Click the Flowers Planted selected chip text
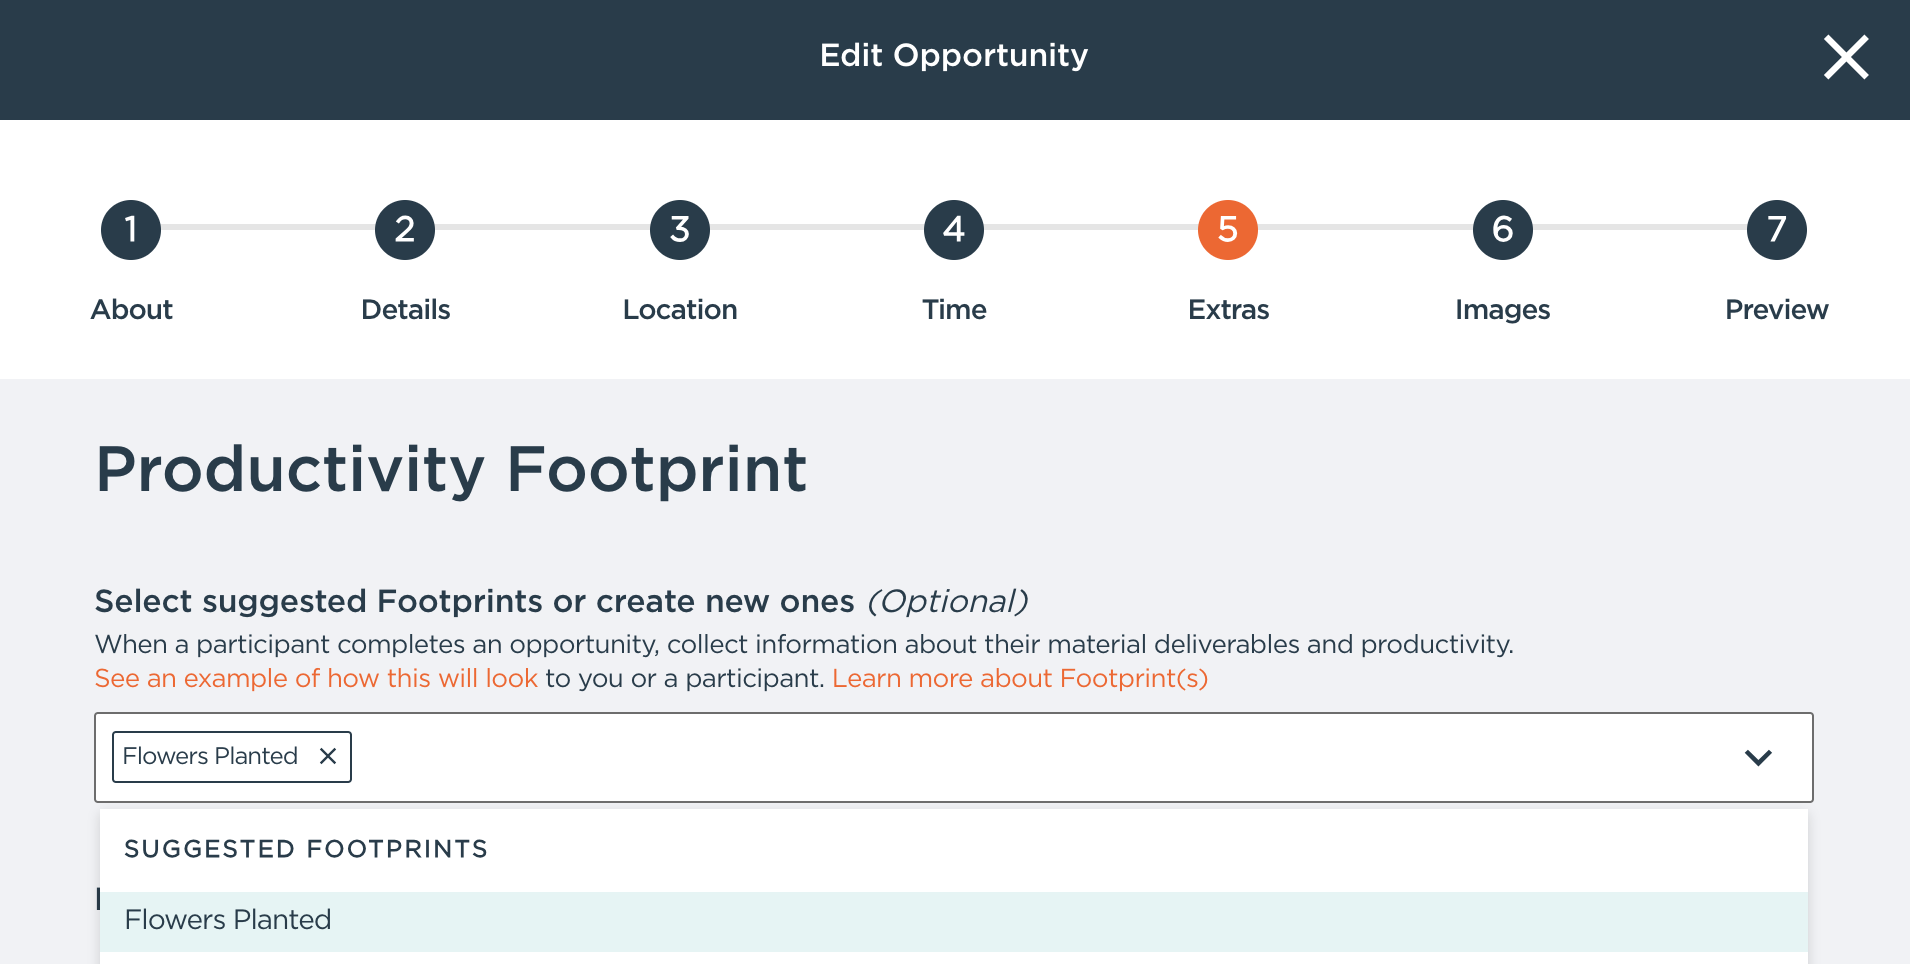This screenshot has height=964, width=1910. tap(210, 756)
